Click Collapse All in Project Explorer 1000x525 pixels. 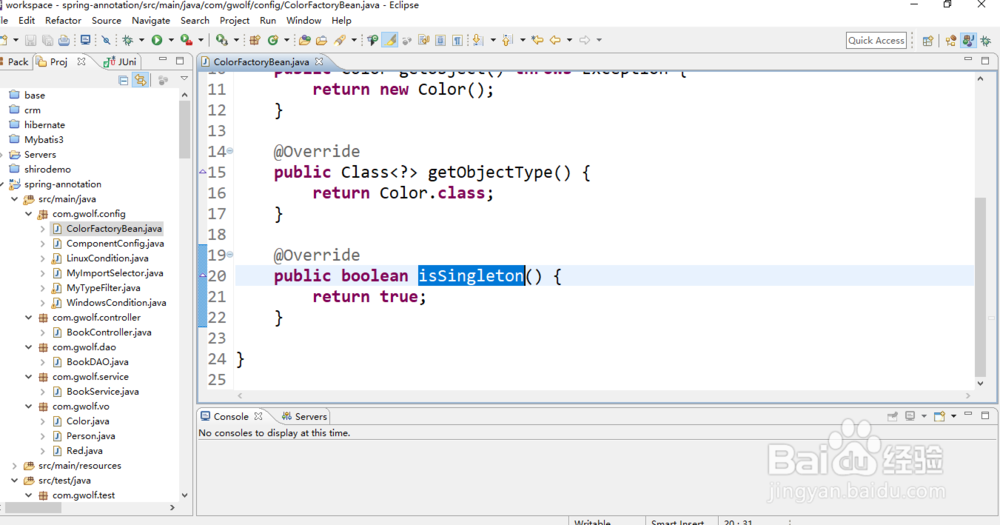coord(123,80)
